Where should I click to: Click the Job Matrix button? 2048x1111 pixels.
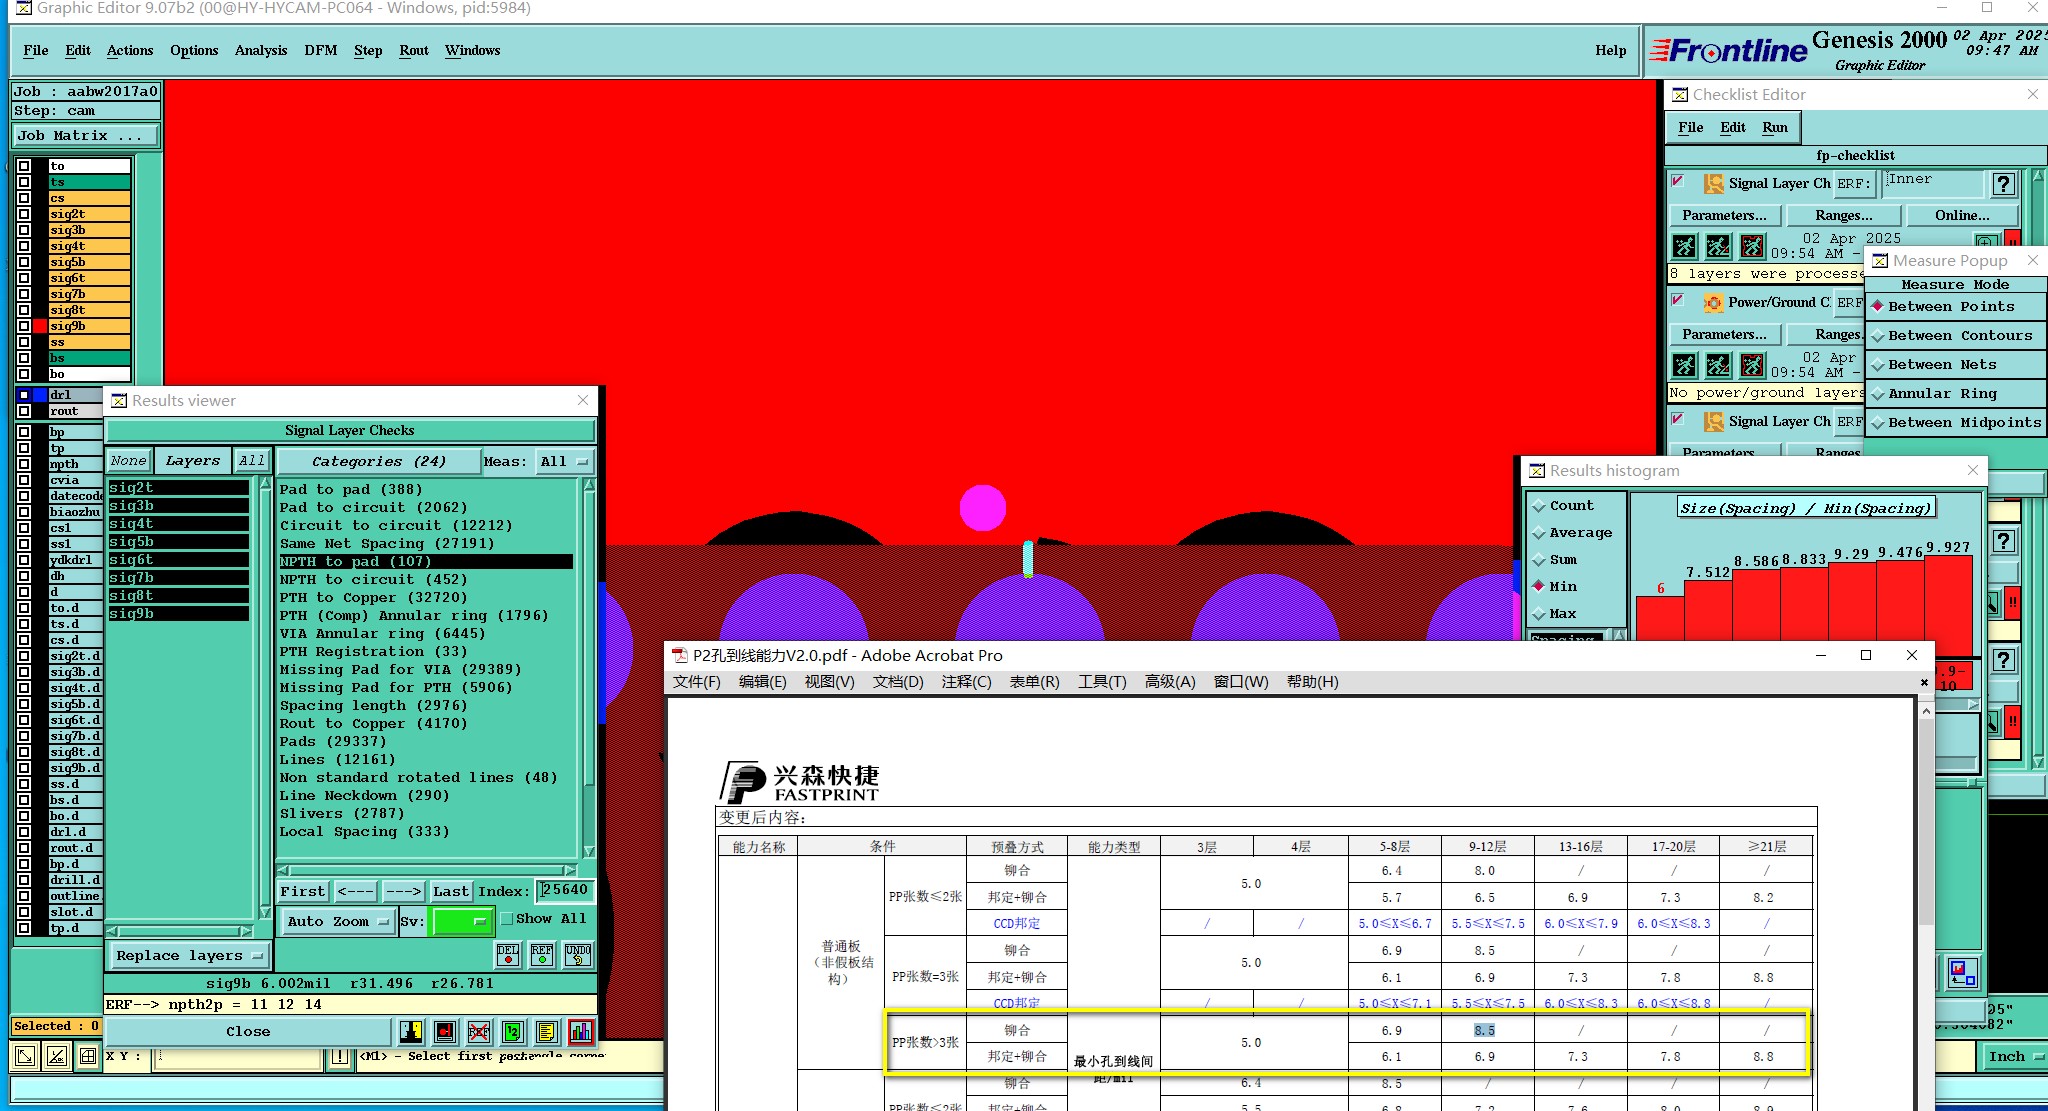pyautogui.click(x=85, y=136)
